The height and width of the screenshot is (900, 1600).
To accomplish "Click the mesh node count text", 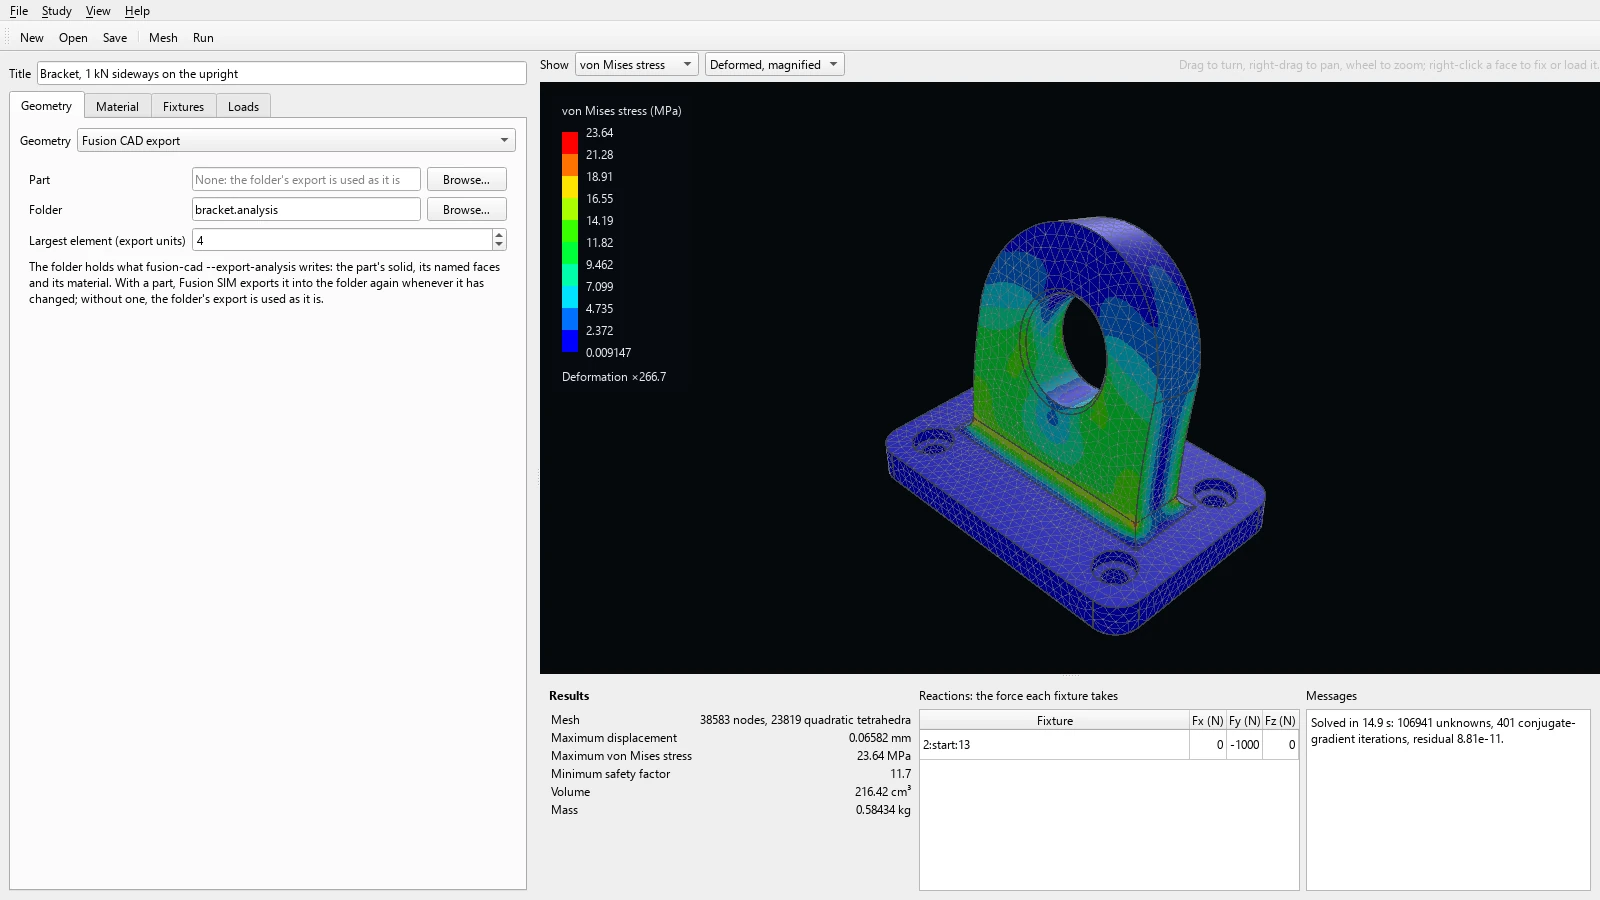I will click(805, 720).
